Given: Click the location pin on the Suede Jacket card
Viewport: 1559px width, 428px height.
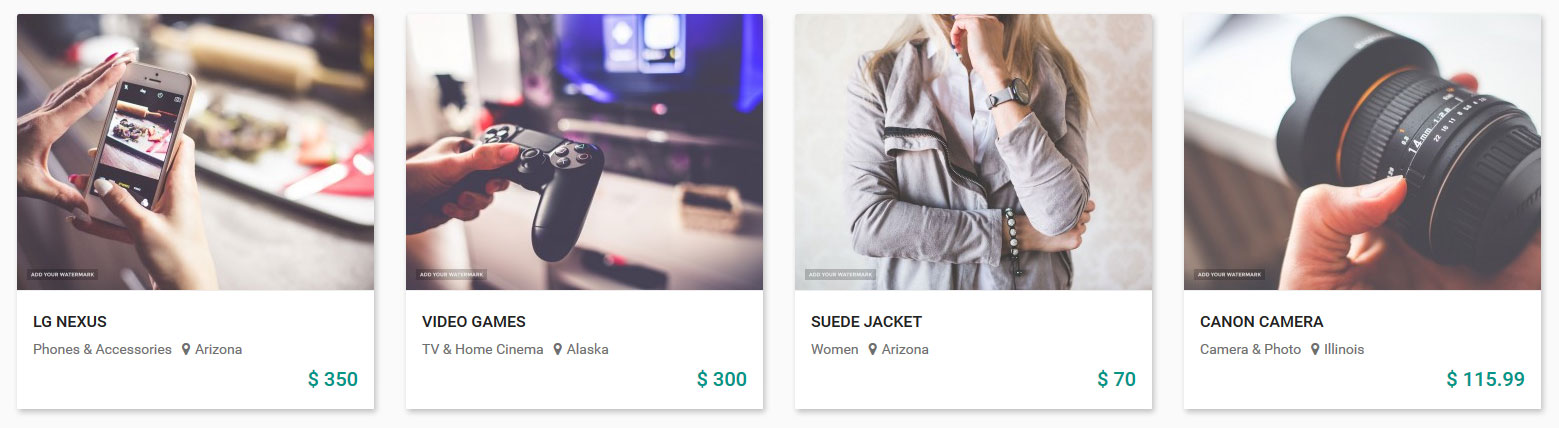Looking at the screenshot, I should [x=873, y=350].
